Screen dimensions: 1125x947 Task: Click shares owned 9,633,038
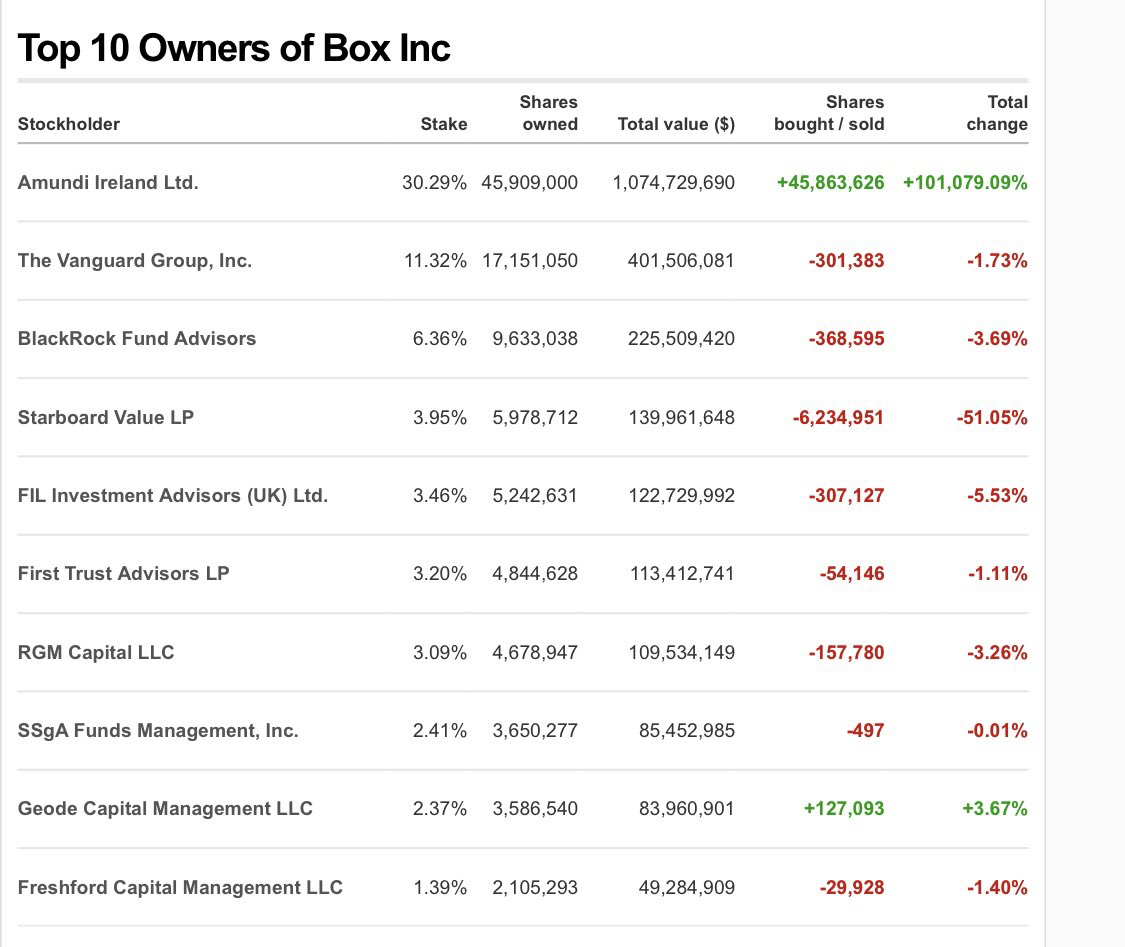535,339
